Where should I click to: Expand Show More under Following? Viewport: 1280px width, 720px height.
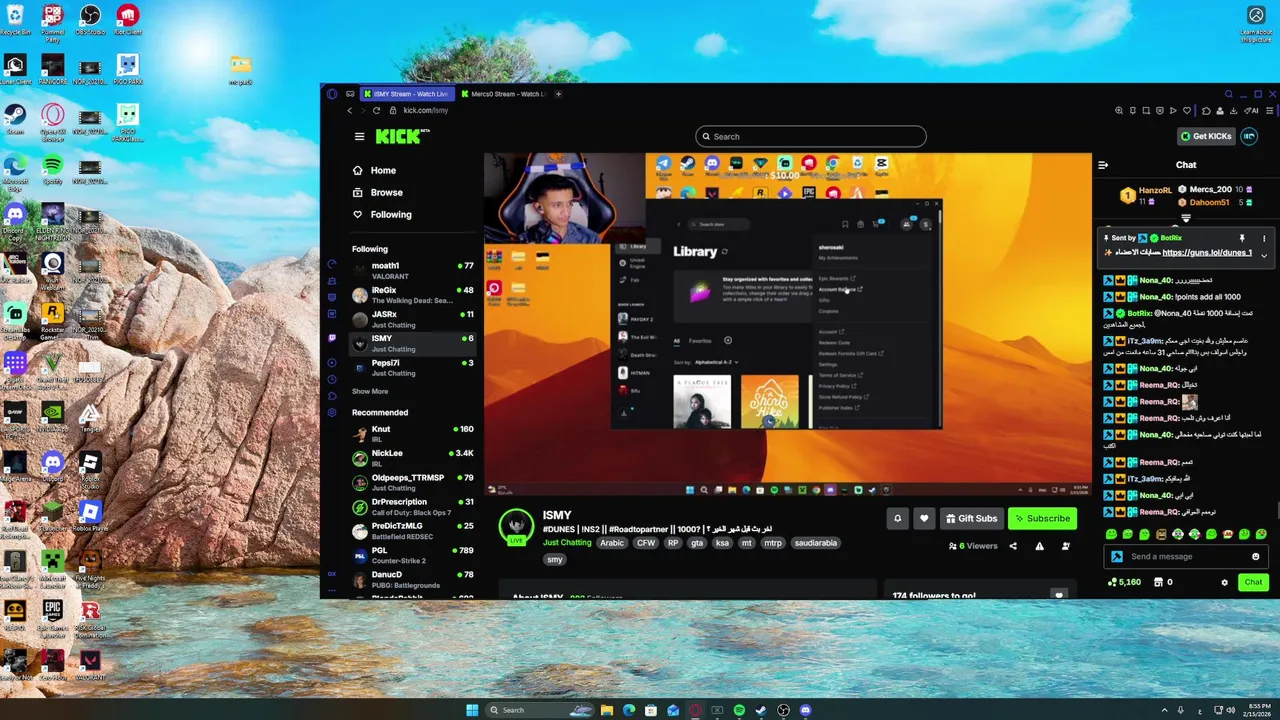pyautogui.click(x=370, y=391)
